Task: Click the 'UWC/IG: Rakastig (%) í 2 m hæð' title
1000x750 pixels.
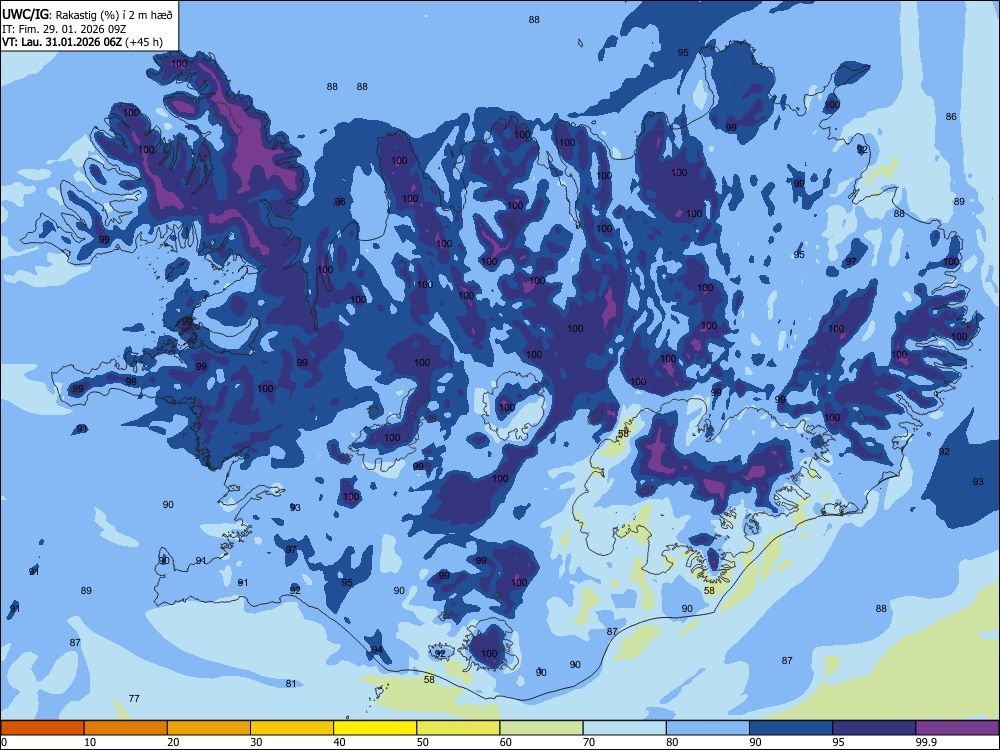Action: (x=87, y=15)
